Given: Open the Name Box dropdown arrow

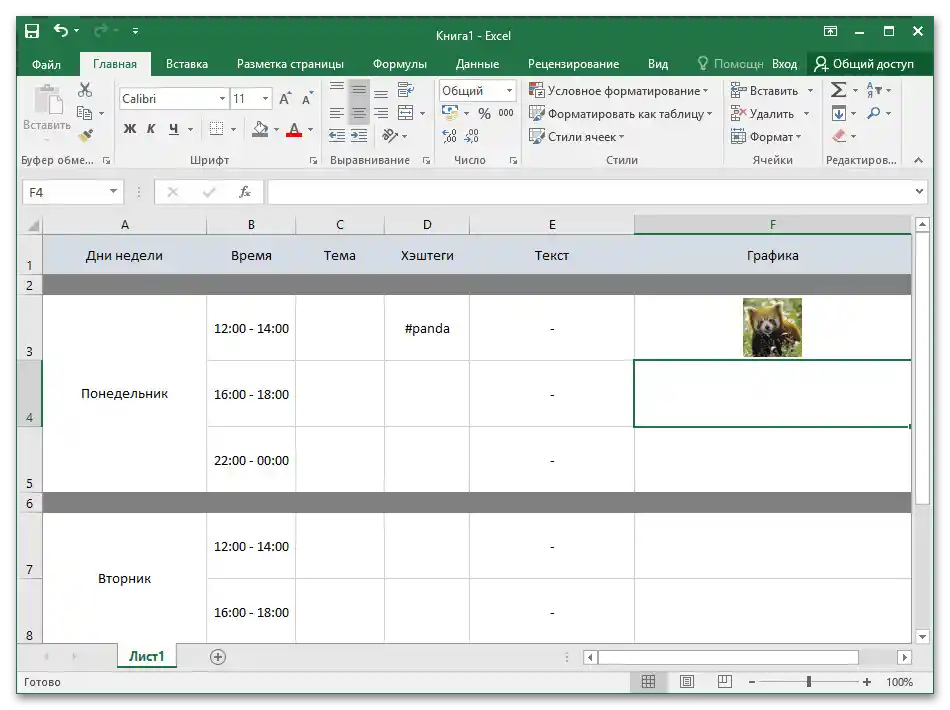Looking at the screenshot, I should click(x=113, y=192).
